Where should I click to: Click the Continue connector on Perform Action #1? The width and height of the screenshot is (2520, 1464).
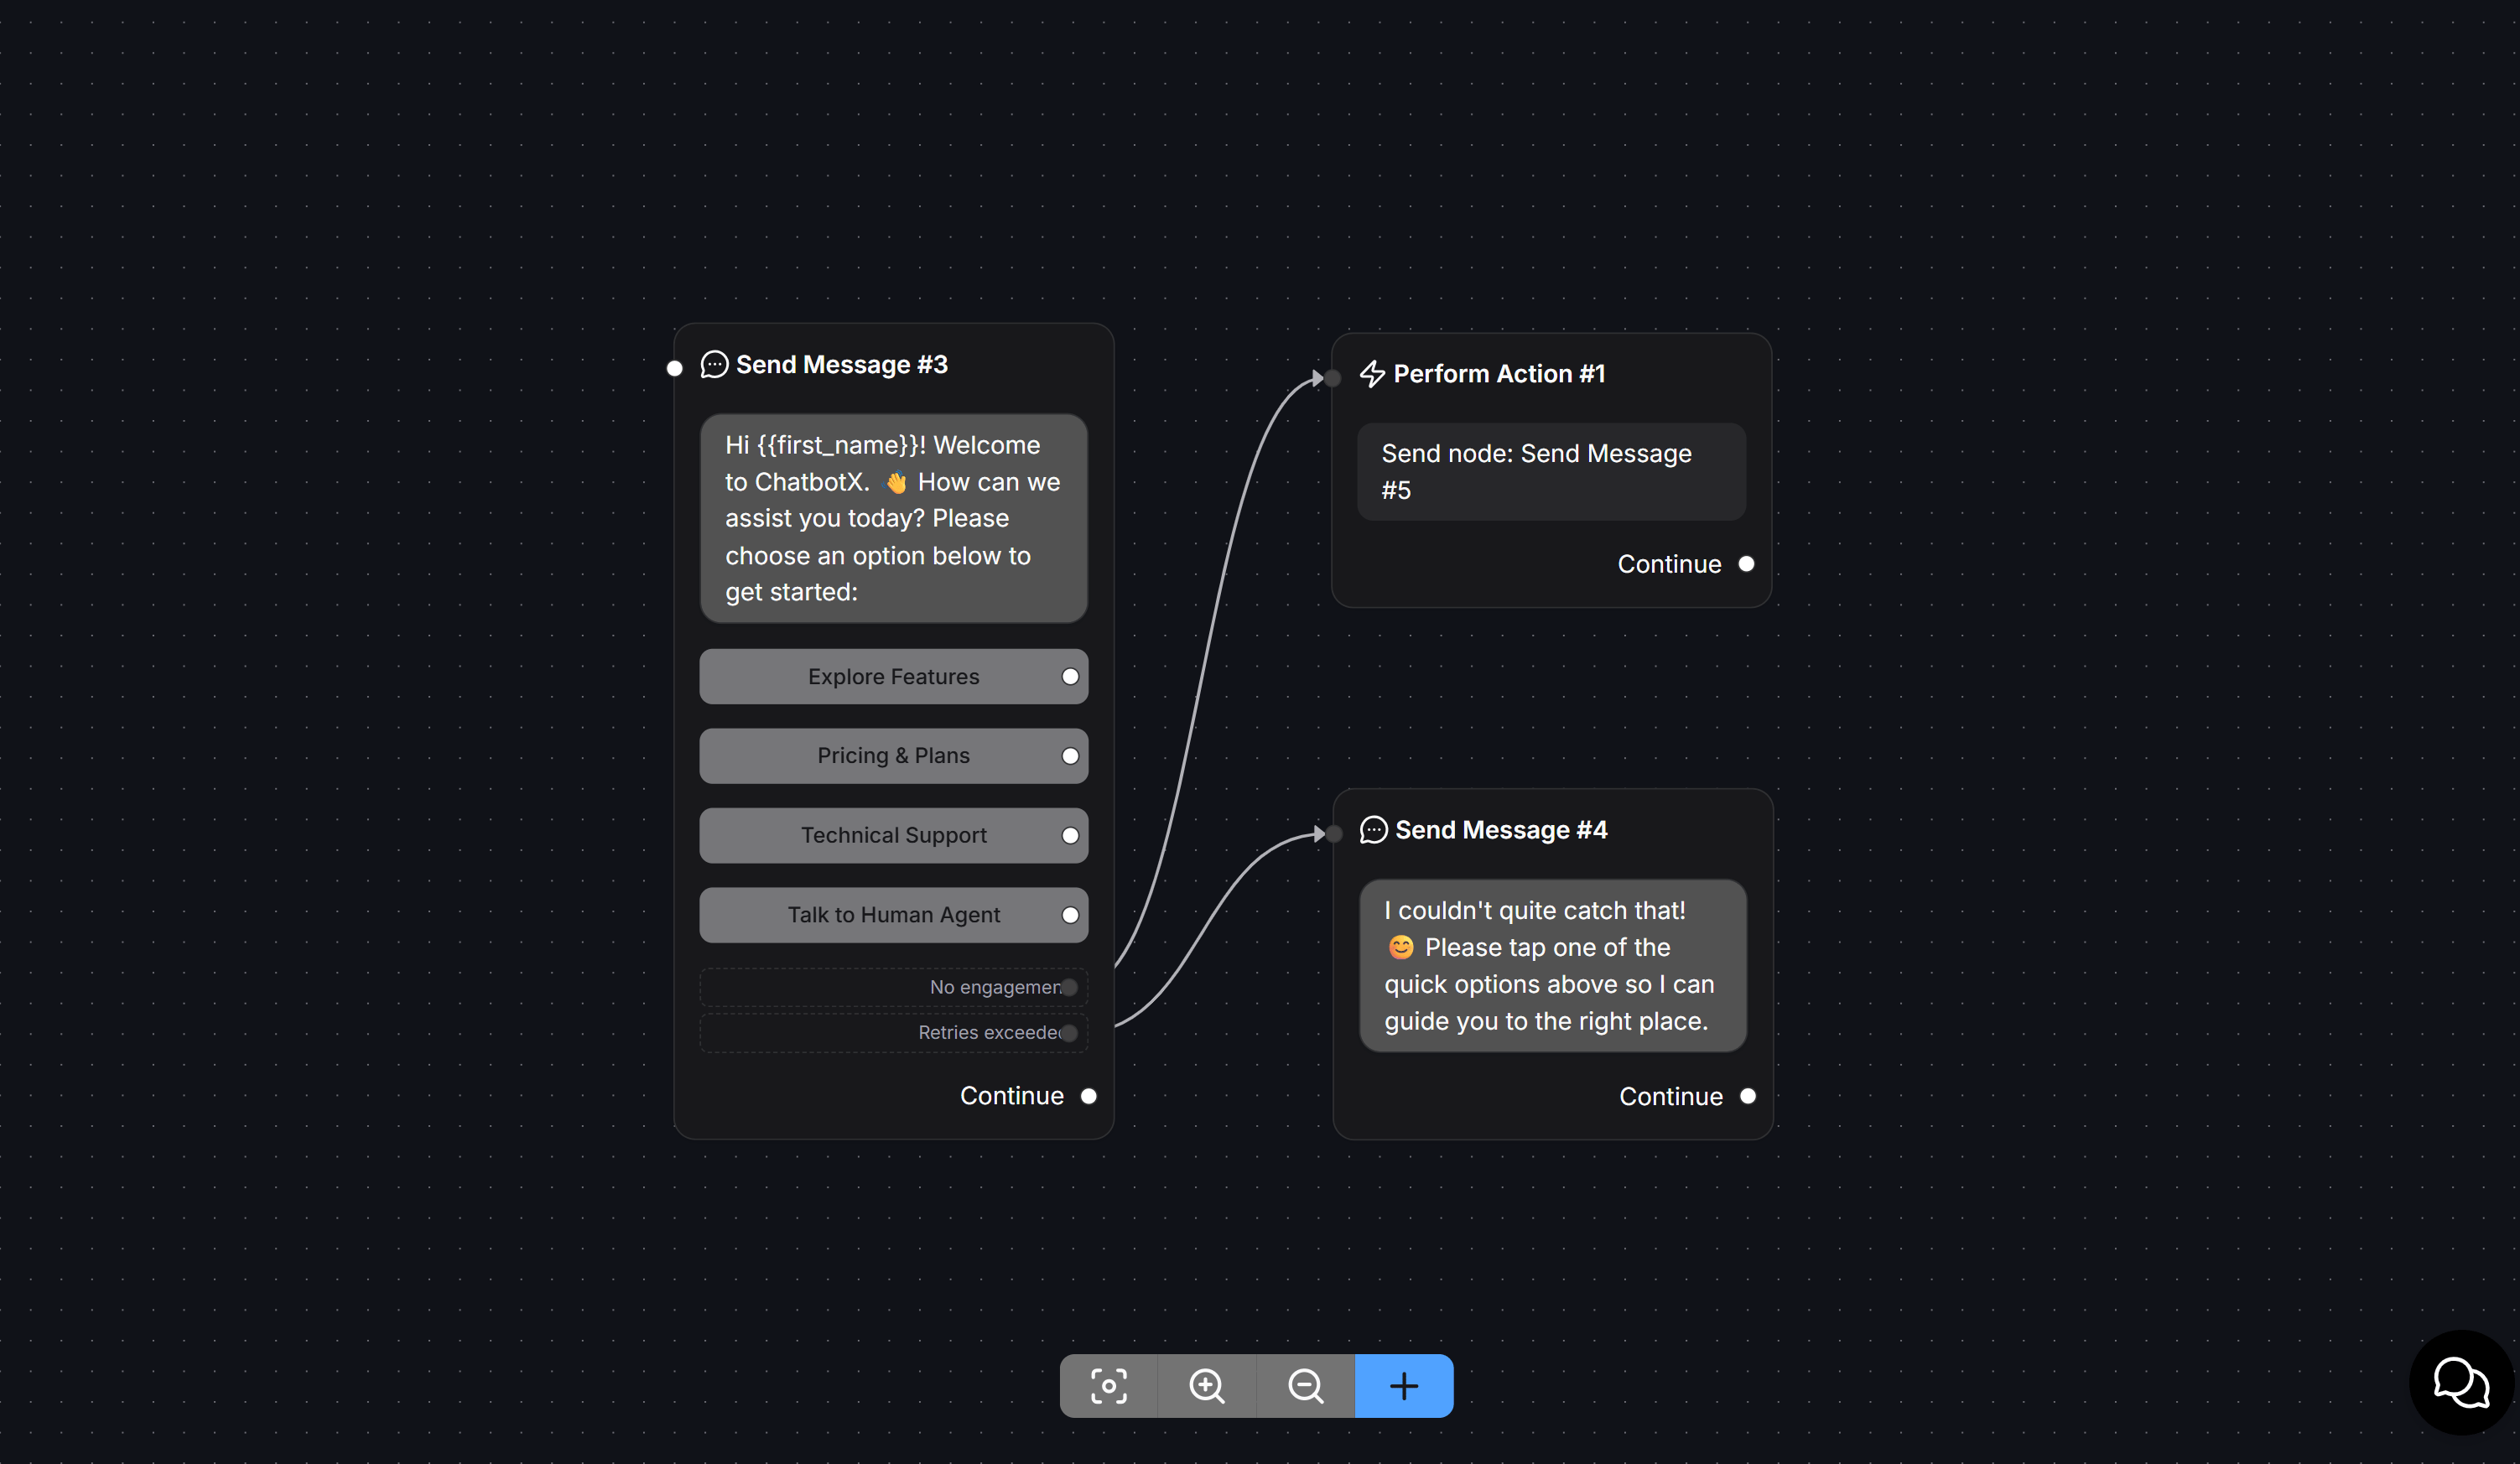pyautogui.click(x=1746, y=564)
